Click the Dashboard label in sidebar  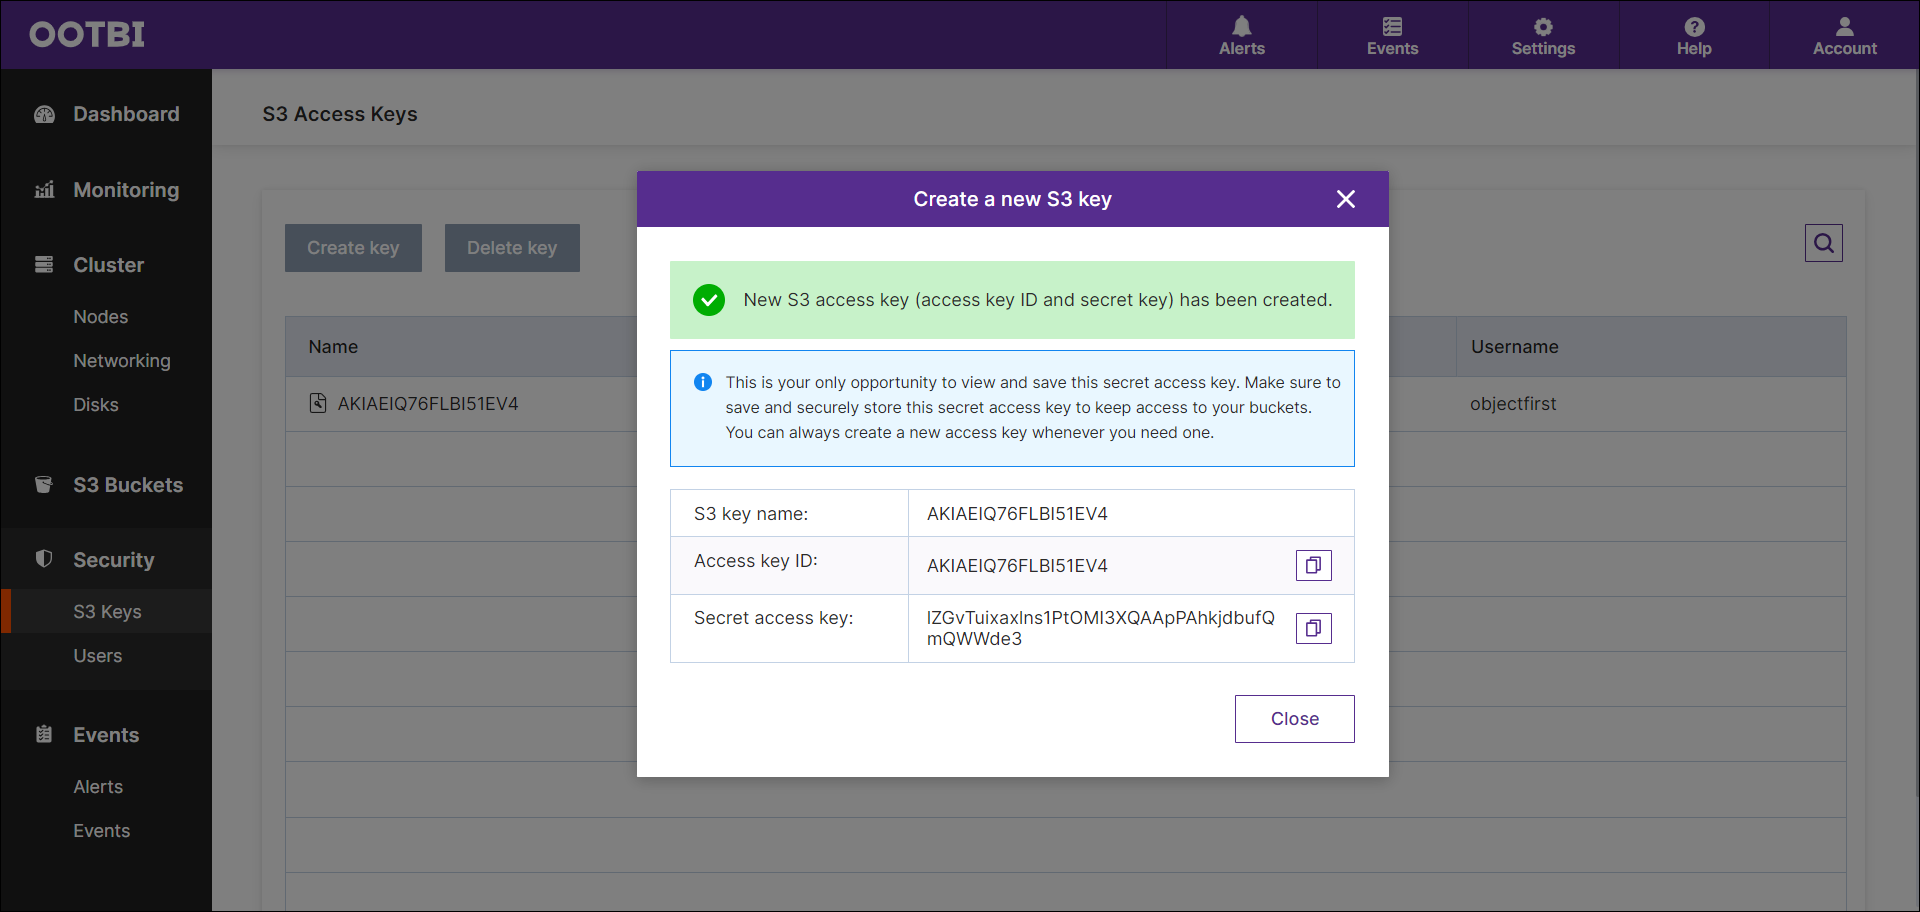[x=126, y=114]
